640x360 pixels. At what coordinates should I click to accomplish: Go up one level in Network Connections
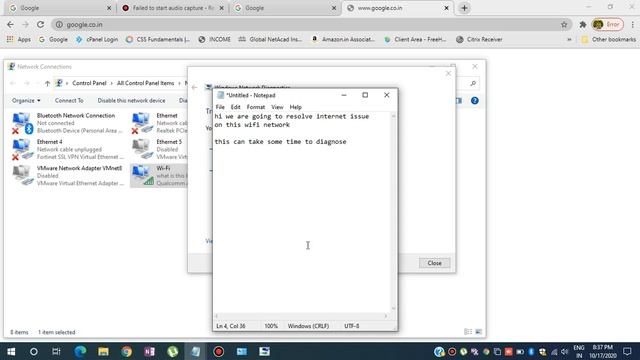click(47, 83)
